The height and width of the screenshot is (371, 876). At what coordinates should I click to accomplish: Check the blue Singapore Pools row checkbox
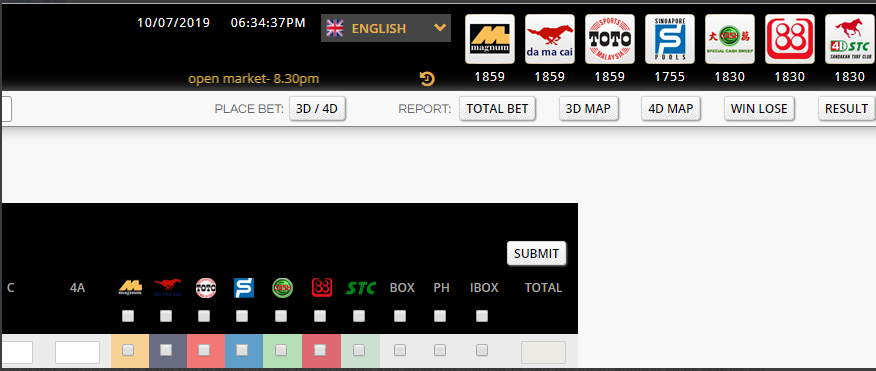(x=242, y=350)
